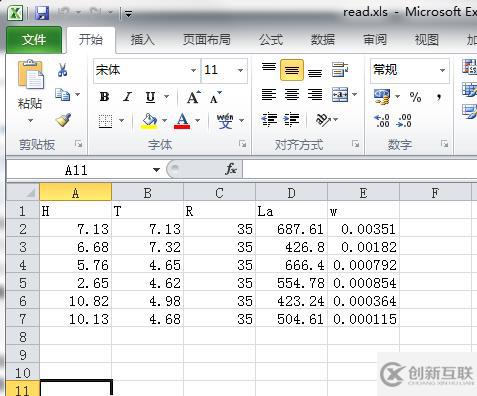Open the underline style dropdown arrow
This screenshot has height=396, width=477.
click(166, 97)
